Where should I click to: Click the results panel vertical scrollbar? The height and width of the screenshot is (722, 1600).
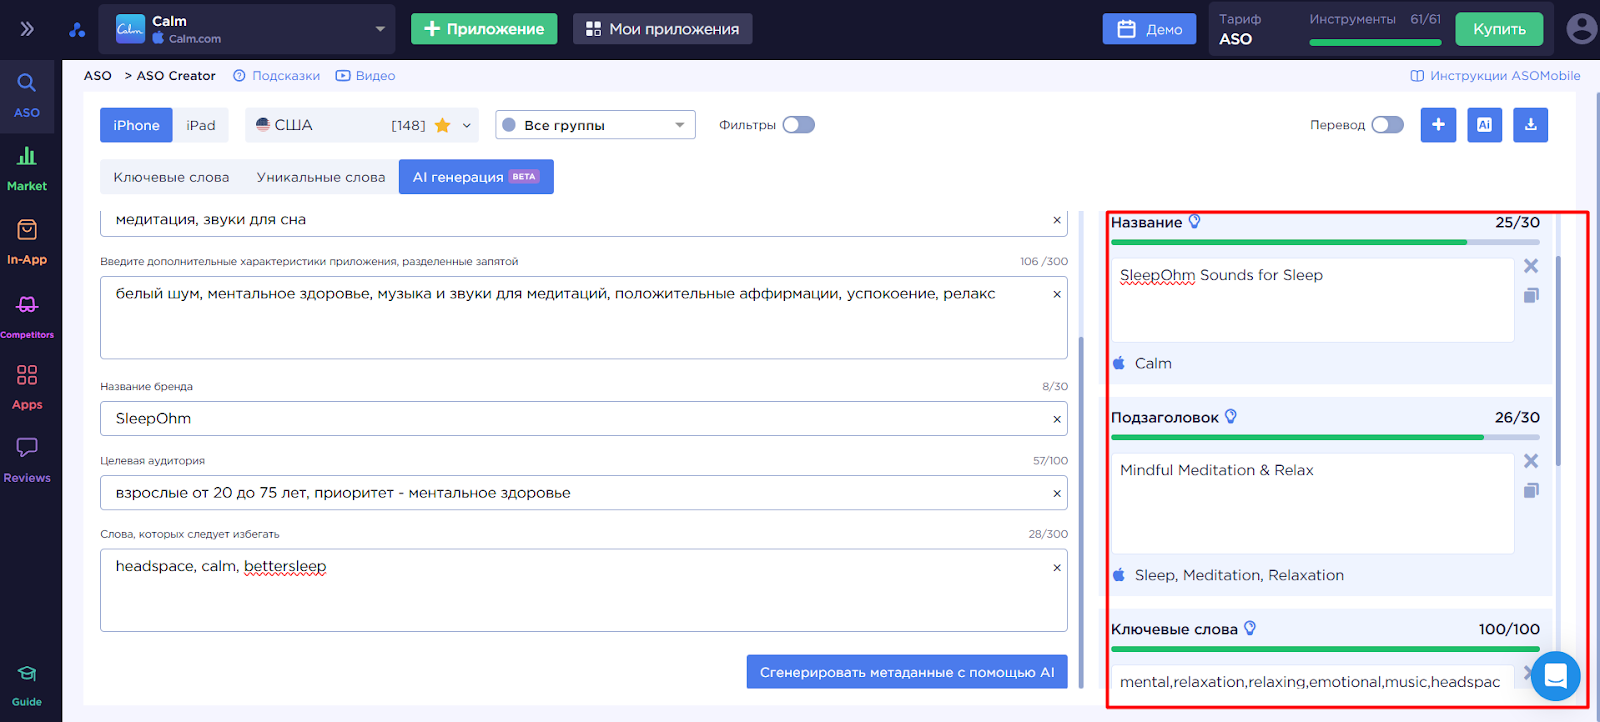[x=1558, y=360]
